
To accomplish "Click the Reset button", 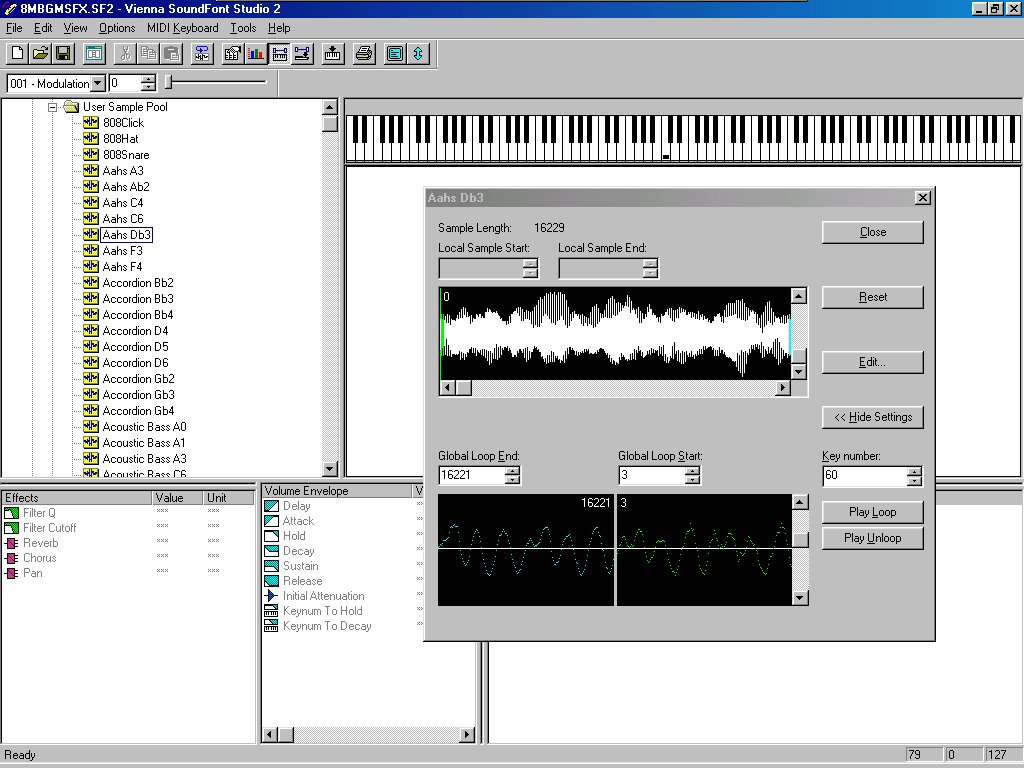I will coord(872,297).
